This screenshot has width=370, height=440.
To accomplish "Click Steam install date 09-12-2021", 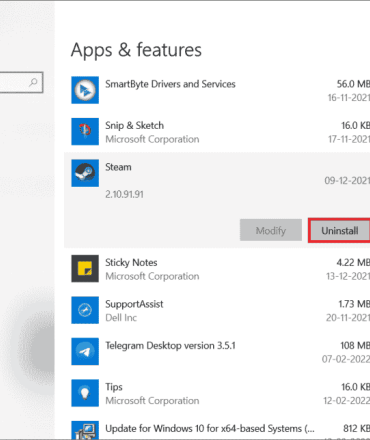I will click(347, 181).
